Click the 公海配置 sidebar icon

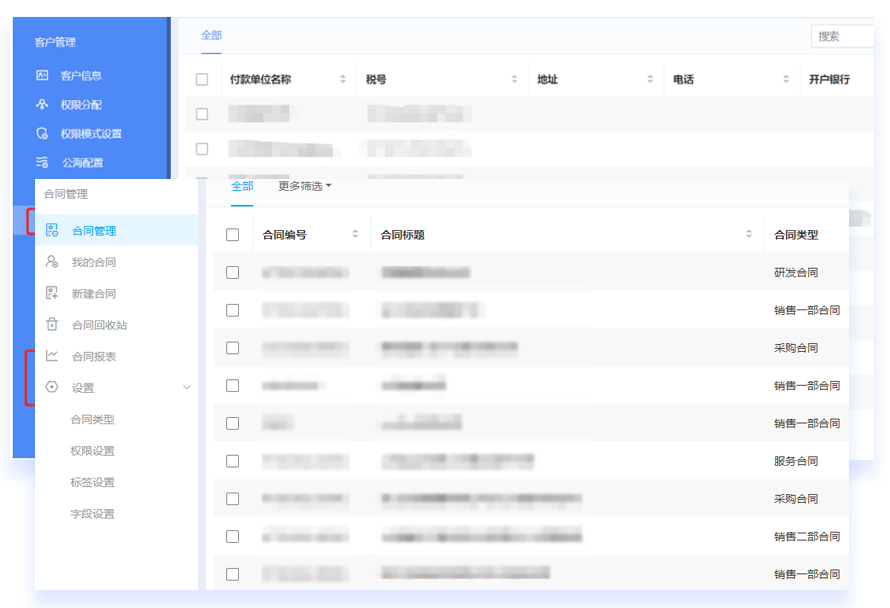click(42, 162)
